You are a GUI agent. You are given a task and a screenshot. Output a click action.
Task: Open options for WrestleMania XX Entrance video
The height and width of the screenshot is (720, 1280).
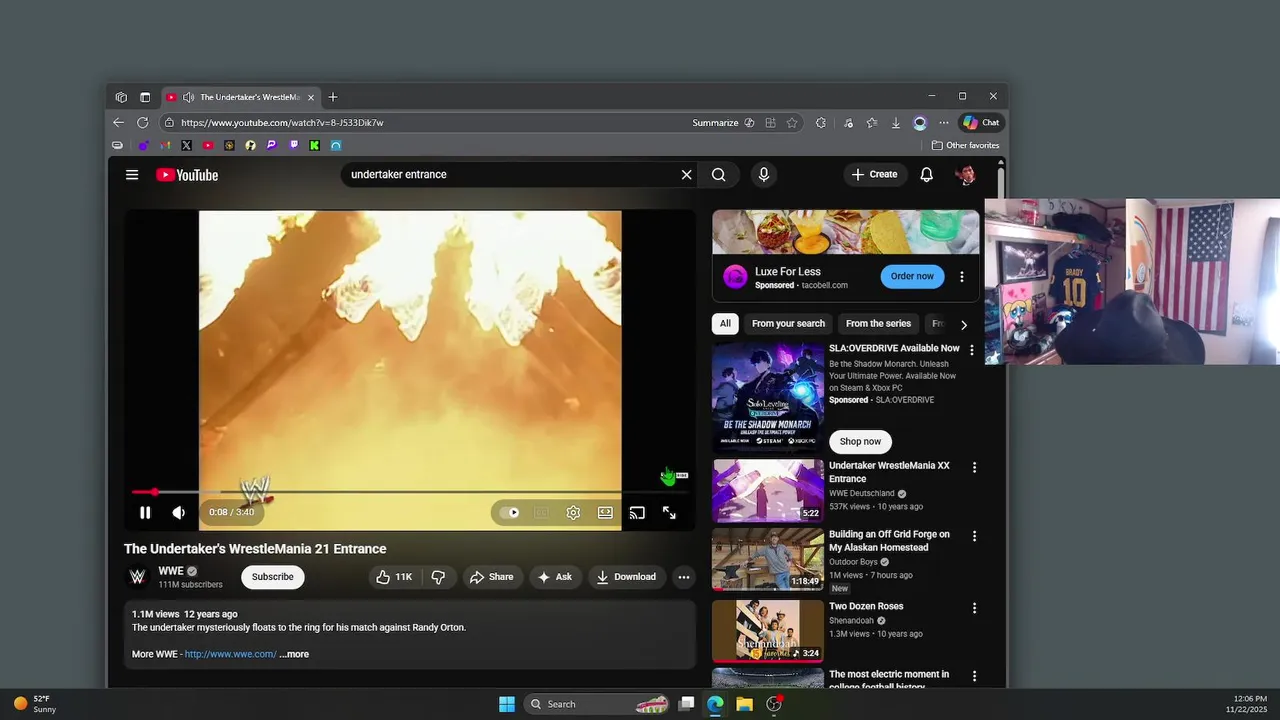pos(974,467)
